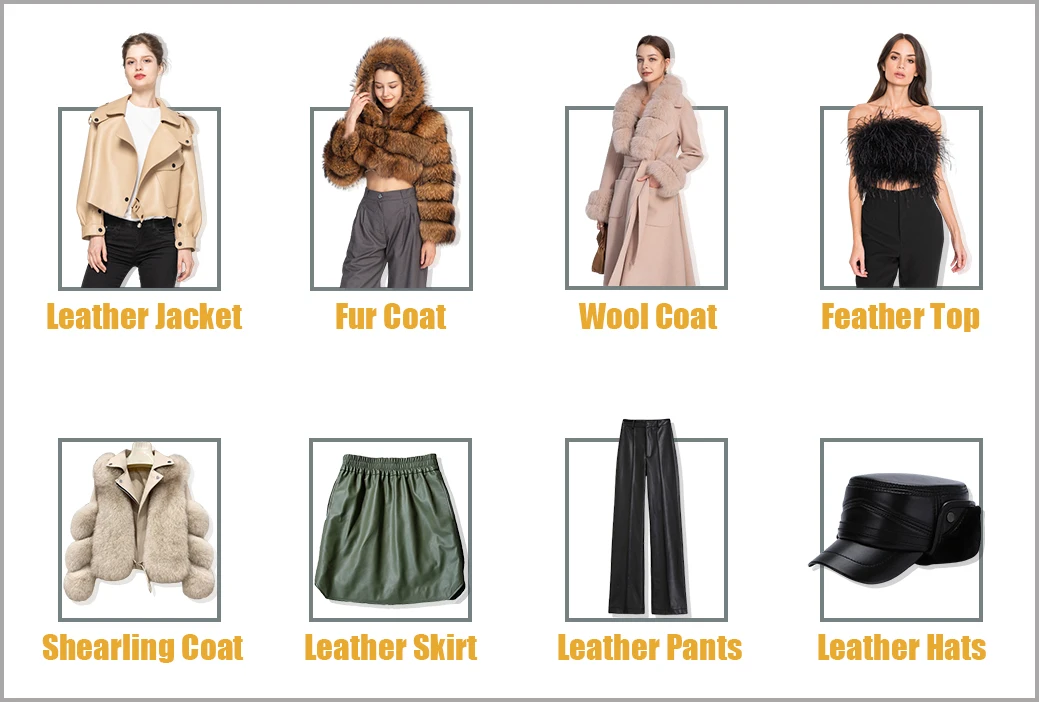Open the pink wool coat model picture

tap(646, 161)
